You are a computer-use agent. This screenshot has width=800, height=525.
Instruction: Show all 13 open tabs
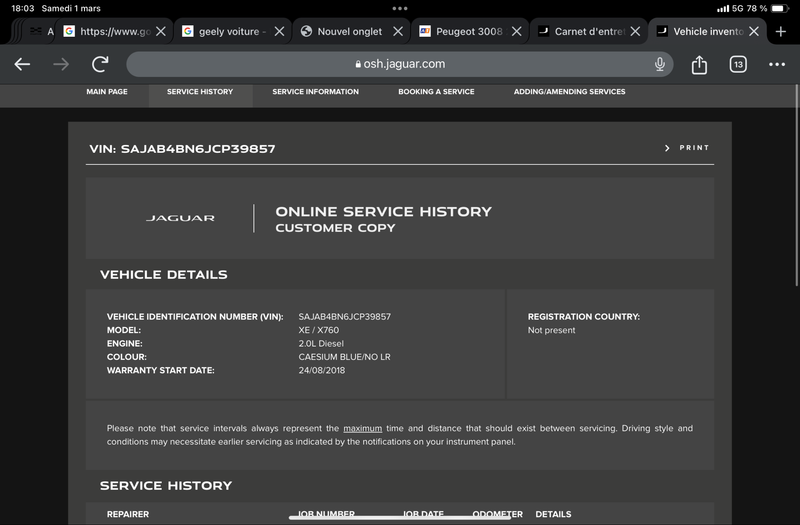pos(738,64)
